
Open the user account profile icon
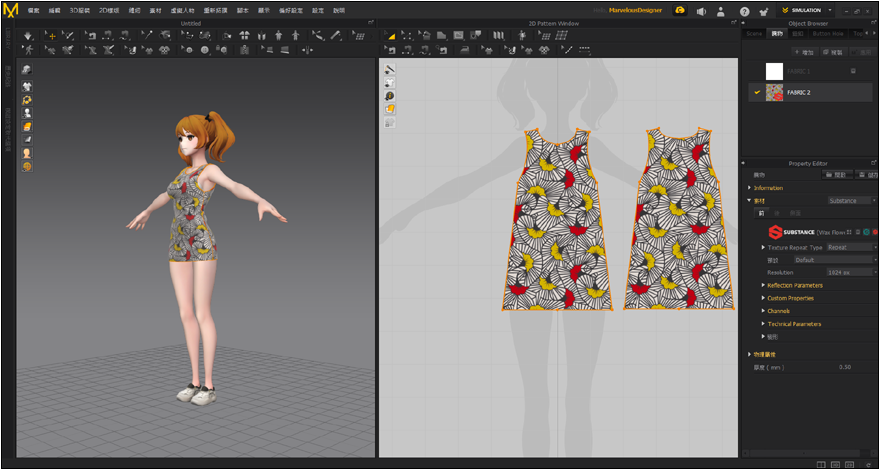[720, 11]
